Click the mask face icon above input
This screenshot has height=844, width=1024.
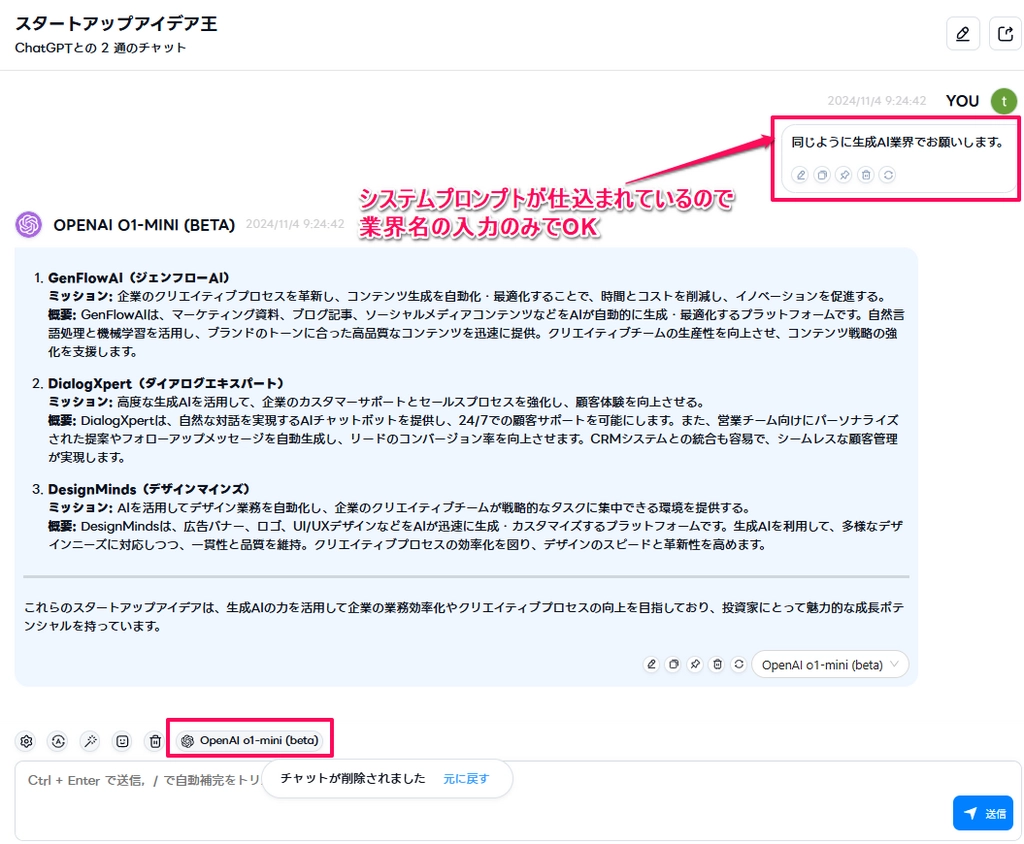(x=122, y=741)
